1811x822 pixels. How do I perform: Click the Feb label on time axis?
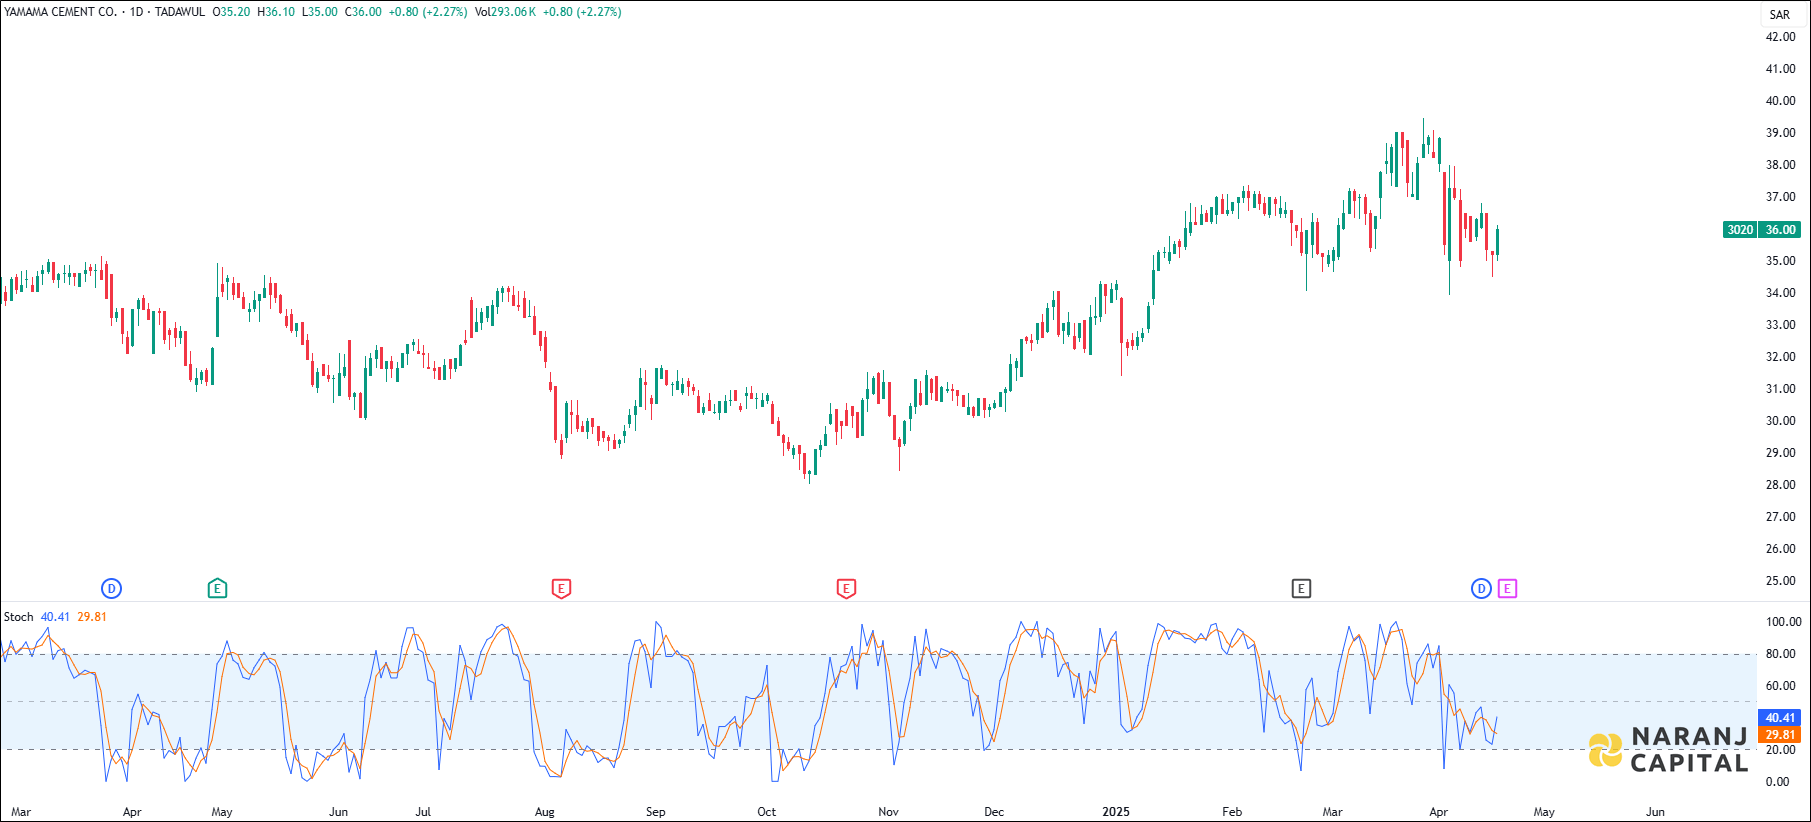click(1232, 812)
